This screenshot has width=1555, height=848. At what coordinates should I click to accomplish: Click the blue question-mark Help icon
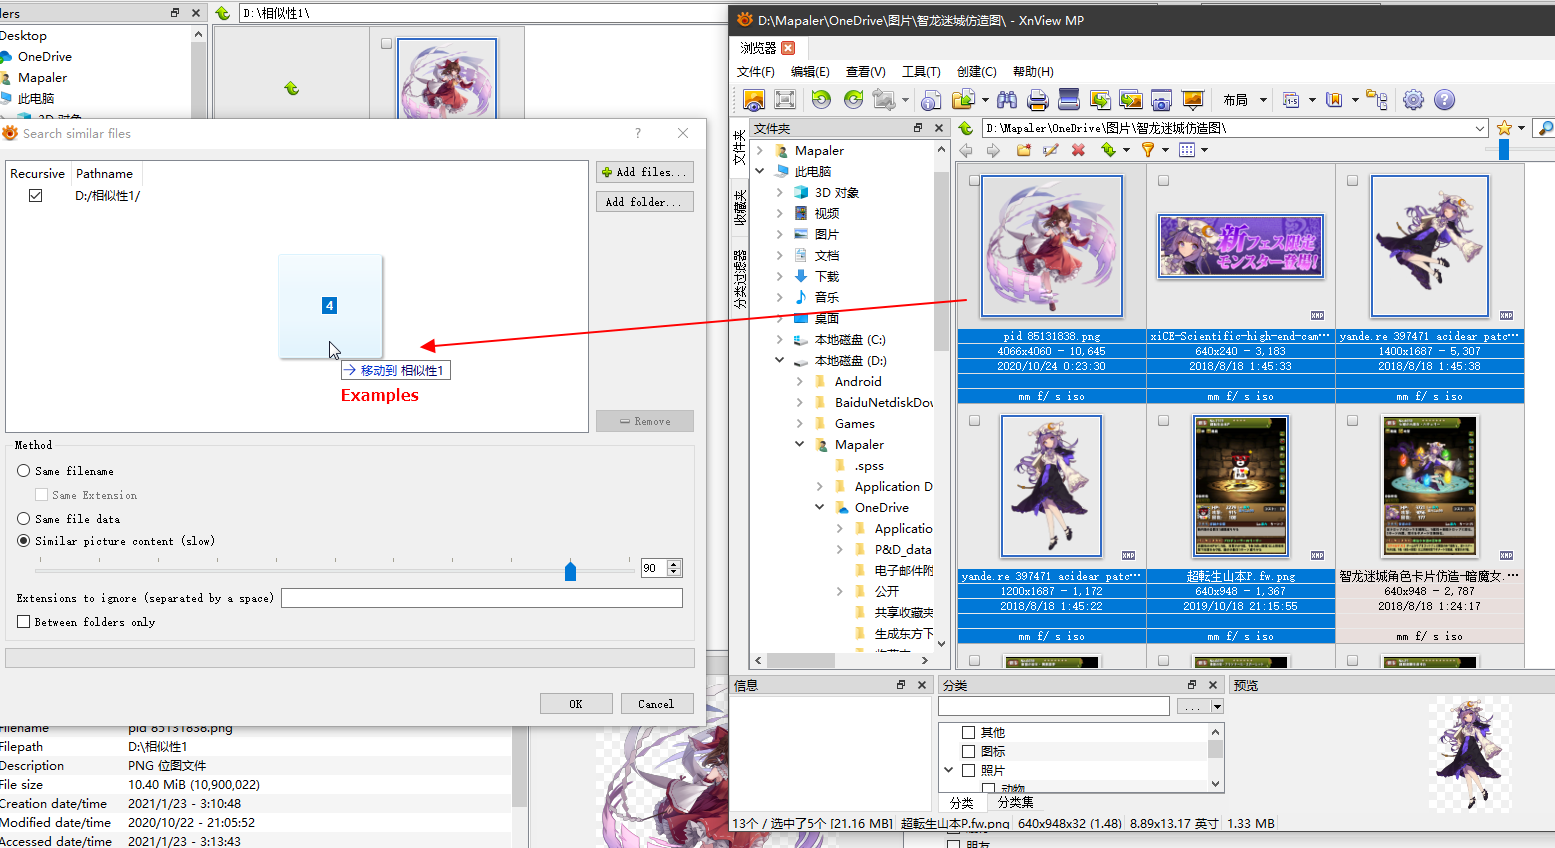(x=1444, y=100)
